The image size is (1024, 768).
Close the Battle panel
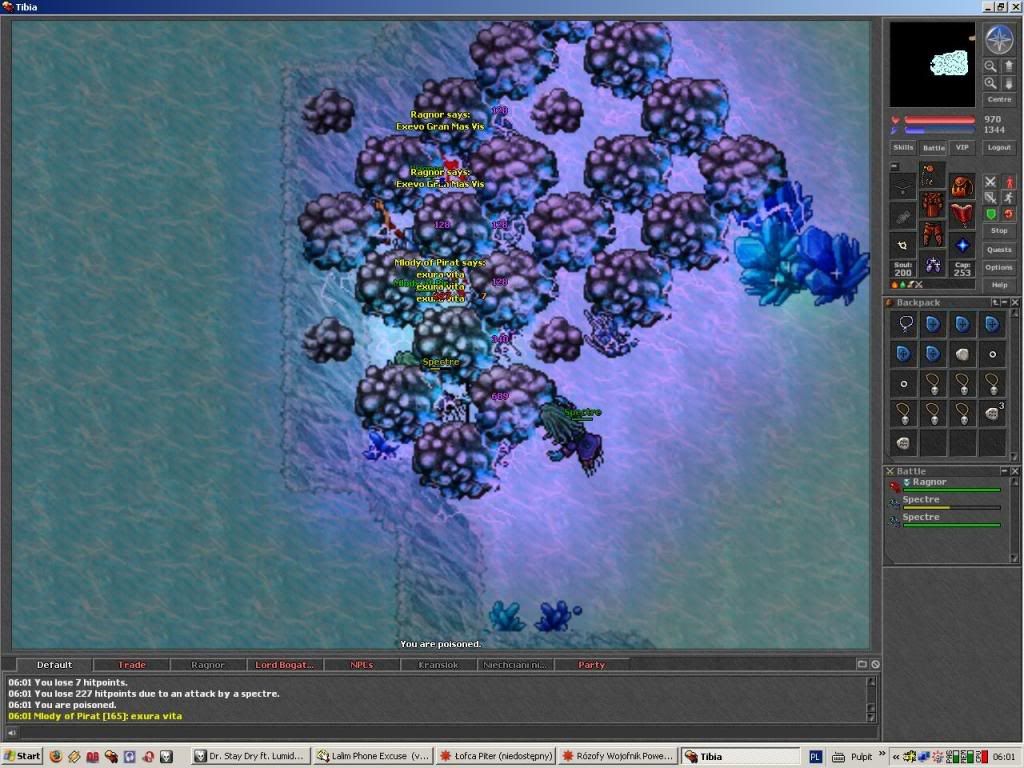(1015, 471)
